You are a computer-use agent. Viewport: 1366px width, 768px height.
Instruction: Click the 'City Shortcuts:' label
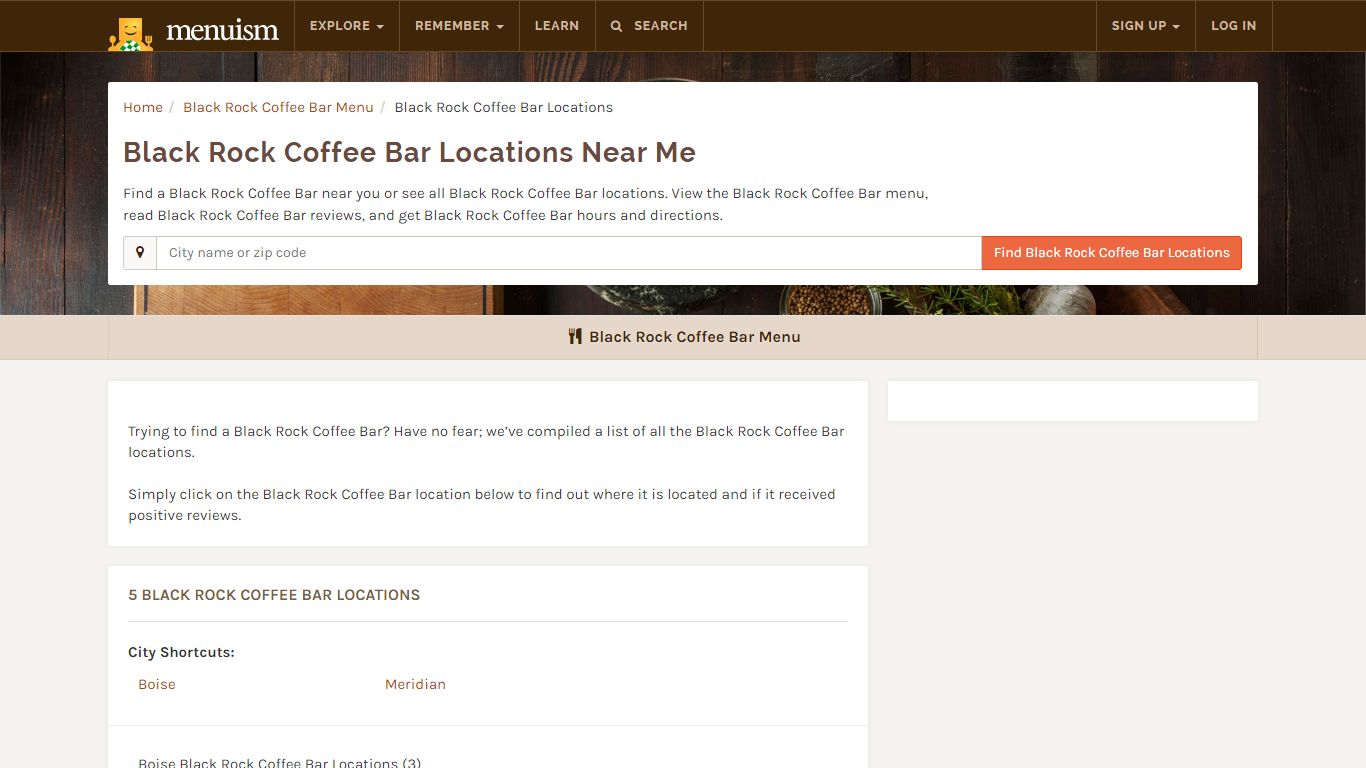pyautogui.click(x=181, y=652)
